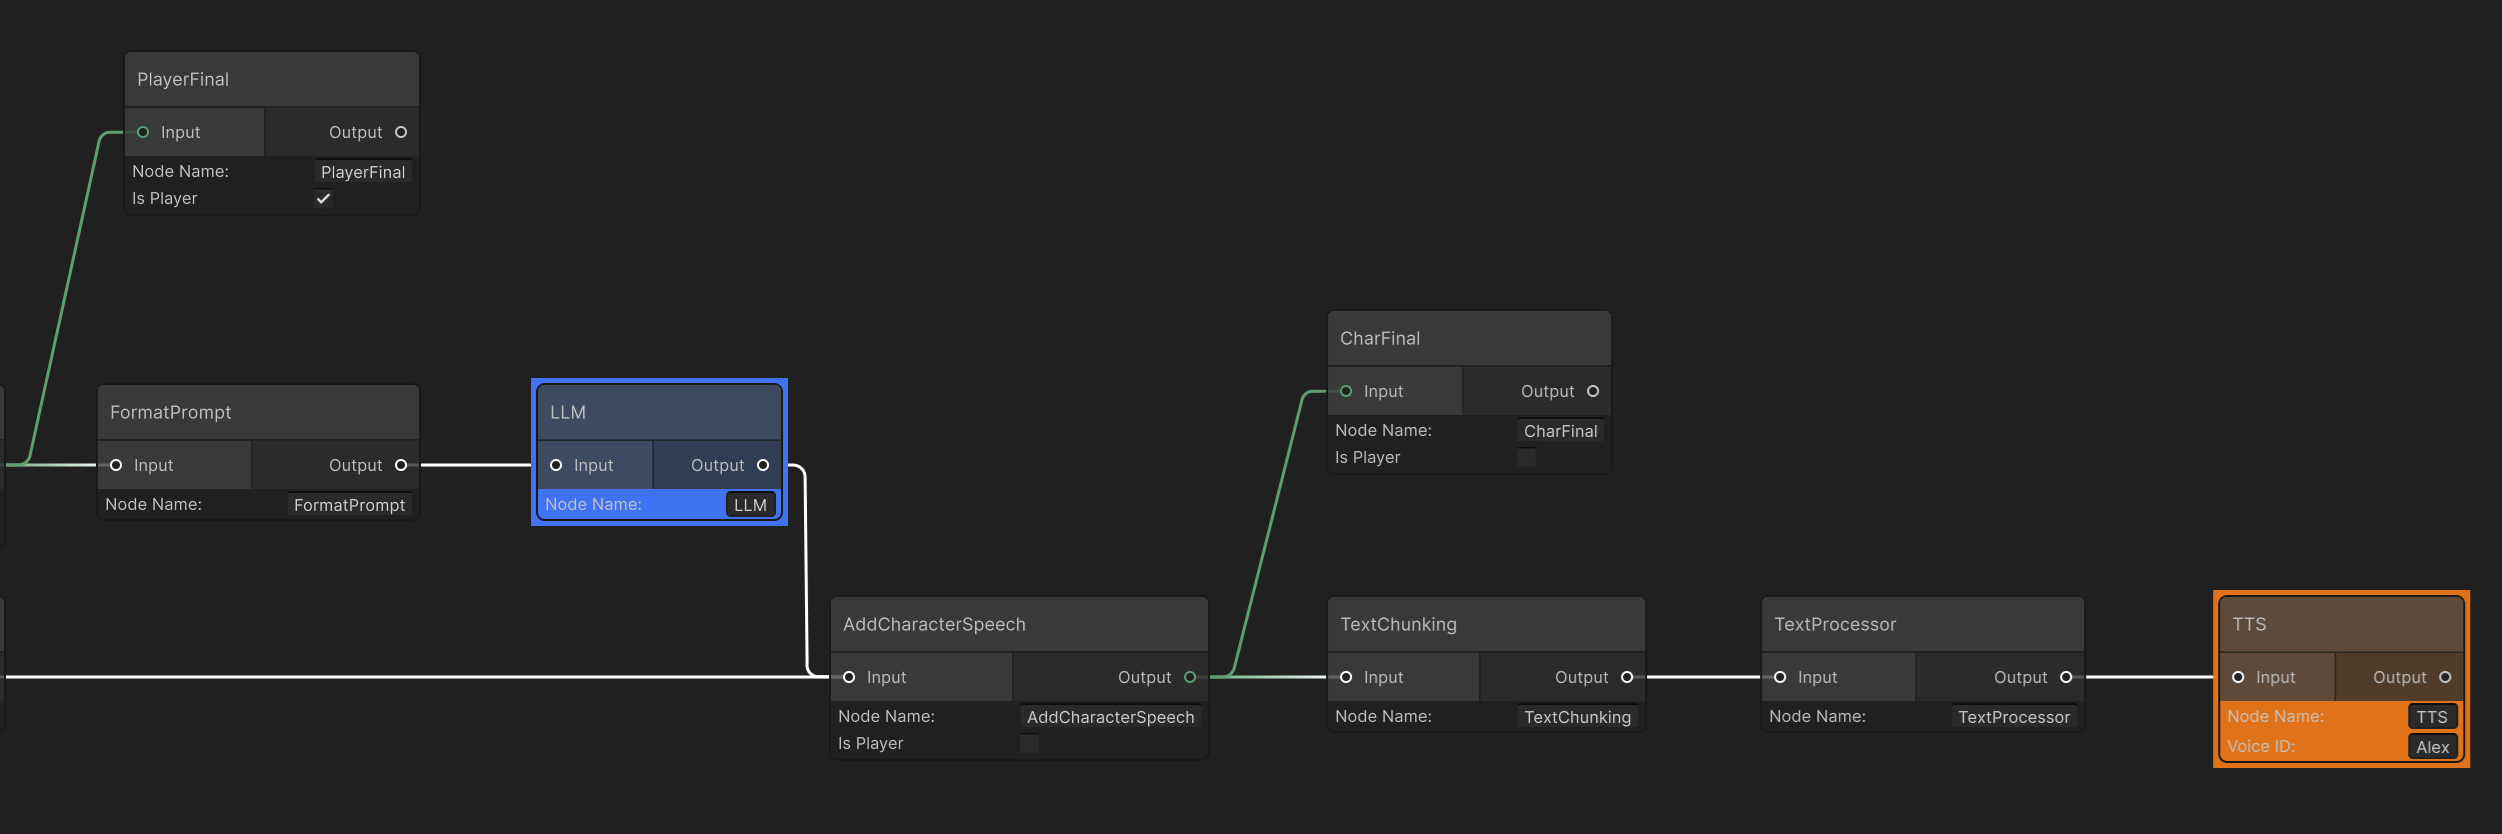The image size is (2502, 834).
Task: Click the PlayerFinal node output port
Action: point(401,132)
